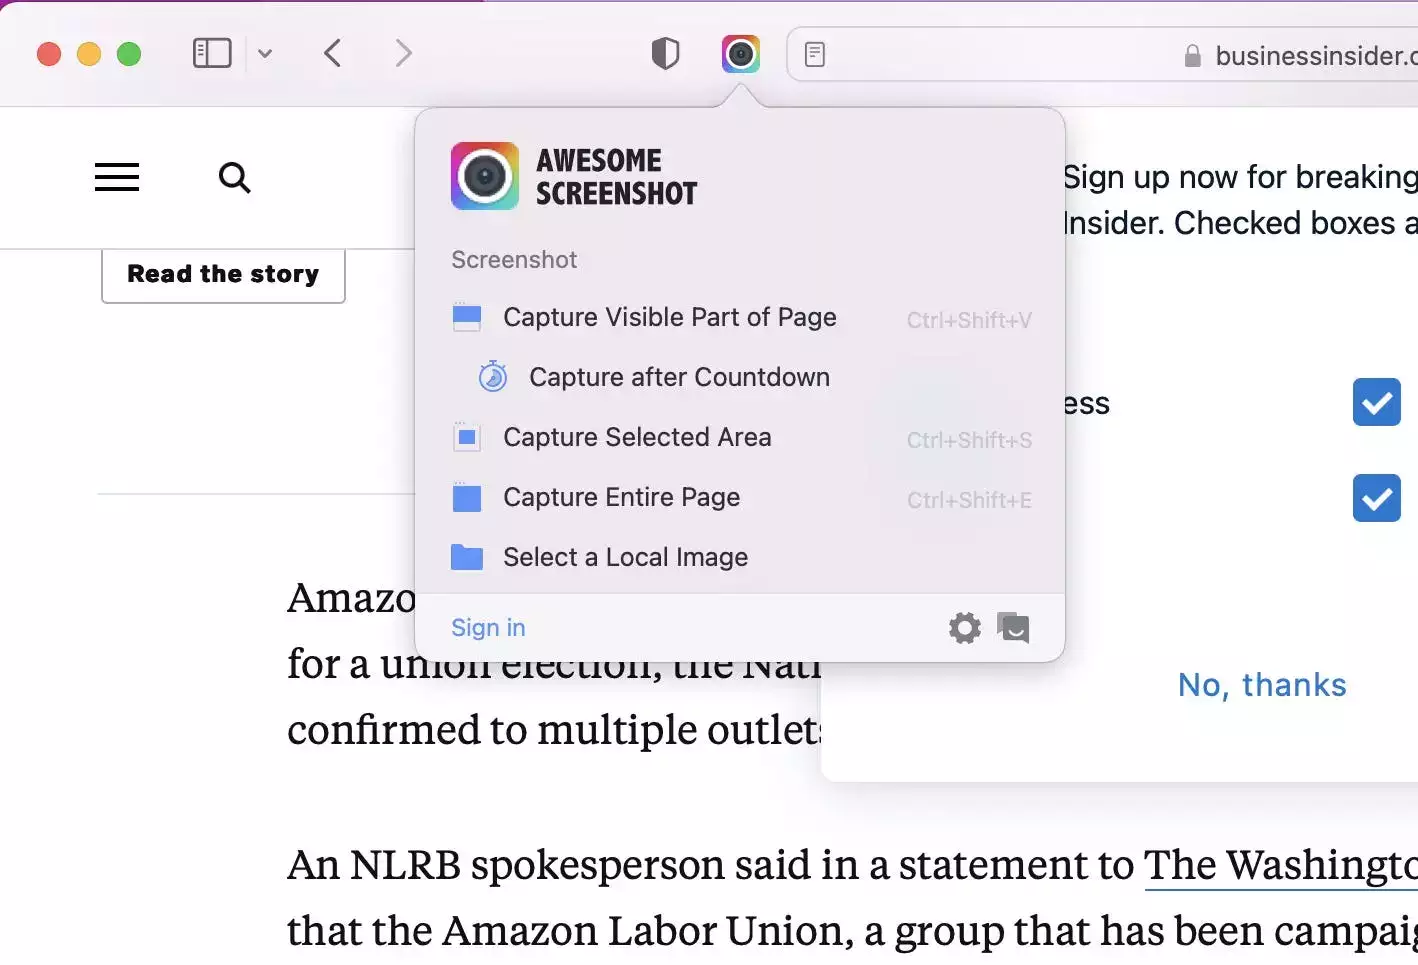Screen dimensions: 1418x965
Task: Go back to the previous page
Action: 333,54
